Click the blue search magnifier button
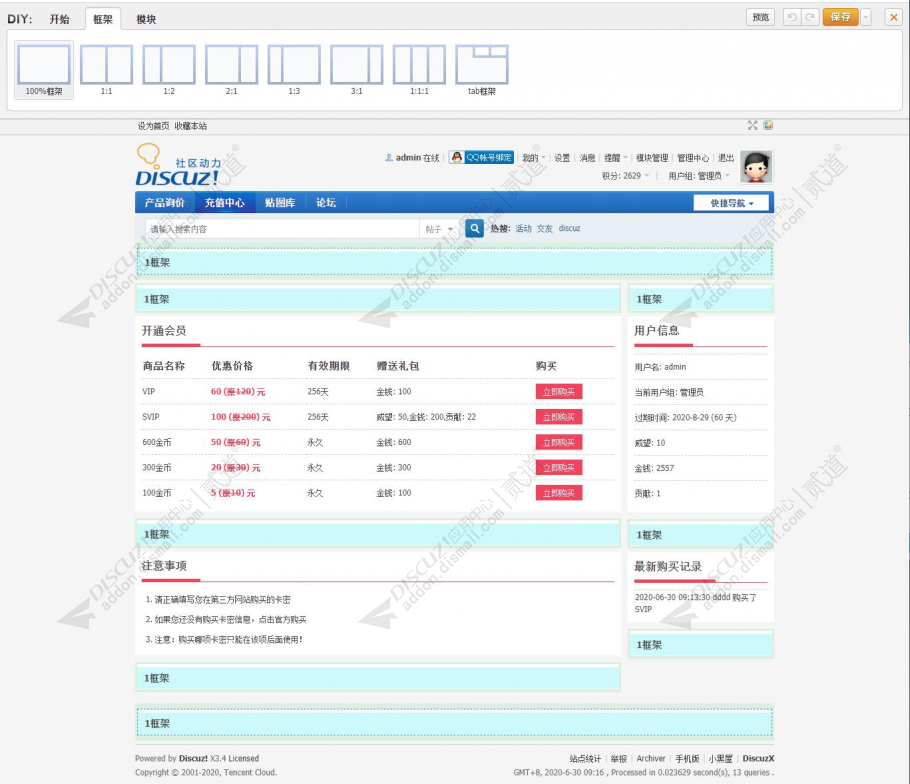The width and height of the screenshot is (910, 784). 474,228
